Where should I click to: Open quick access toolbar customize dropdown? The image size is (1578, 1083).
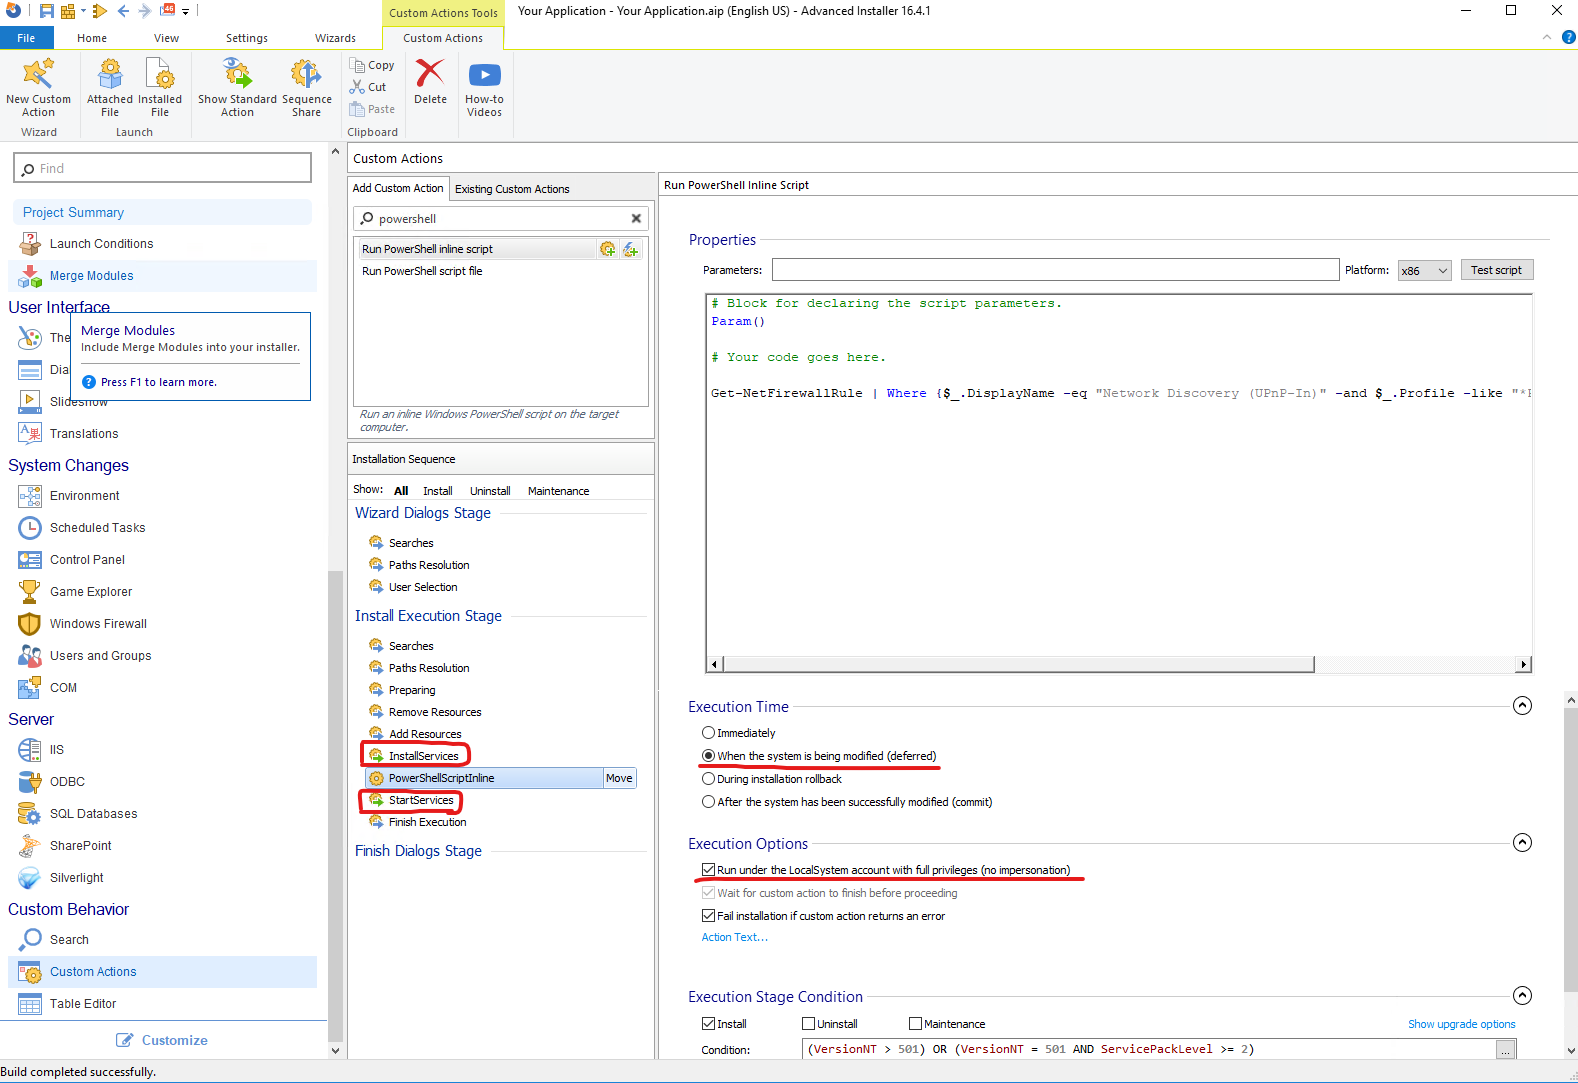[x=185, y=12]
